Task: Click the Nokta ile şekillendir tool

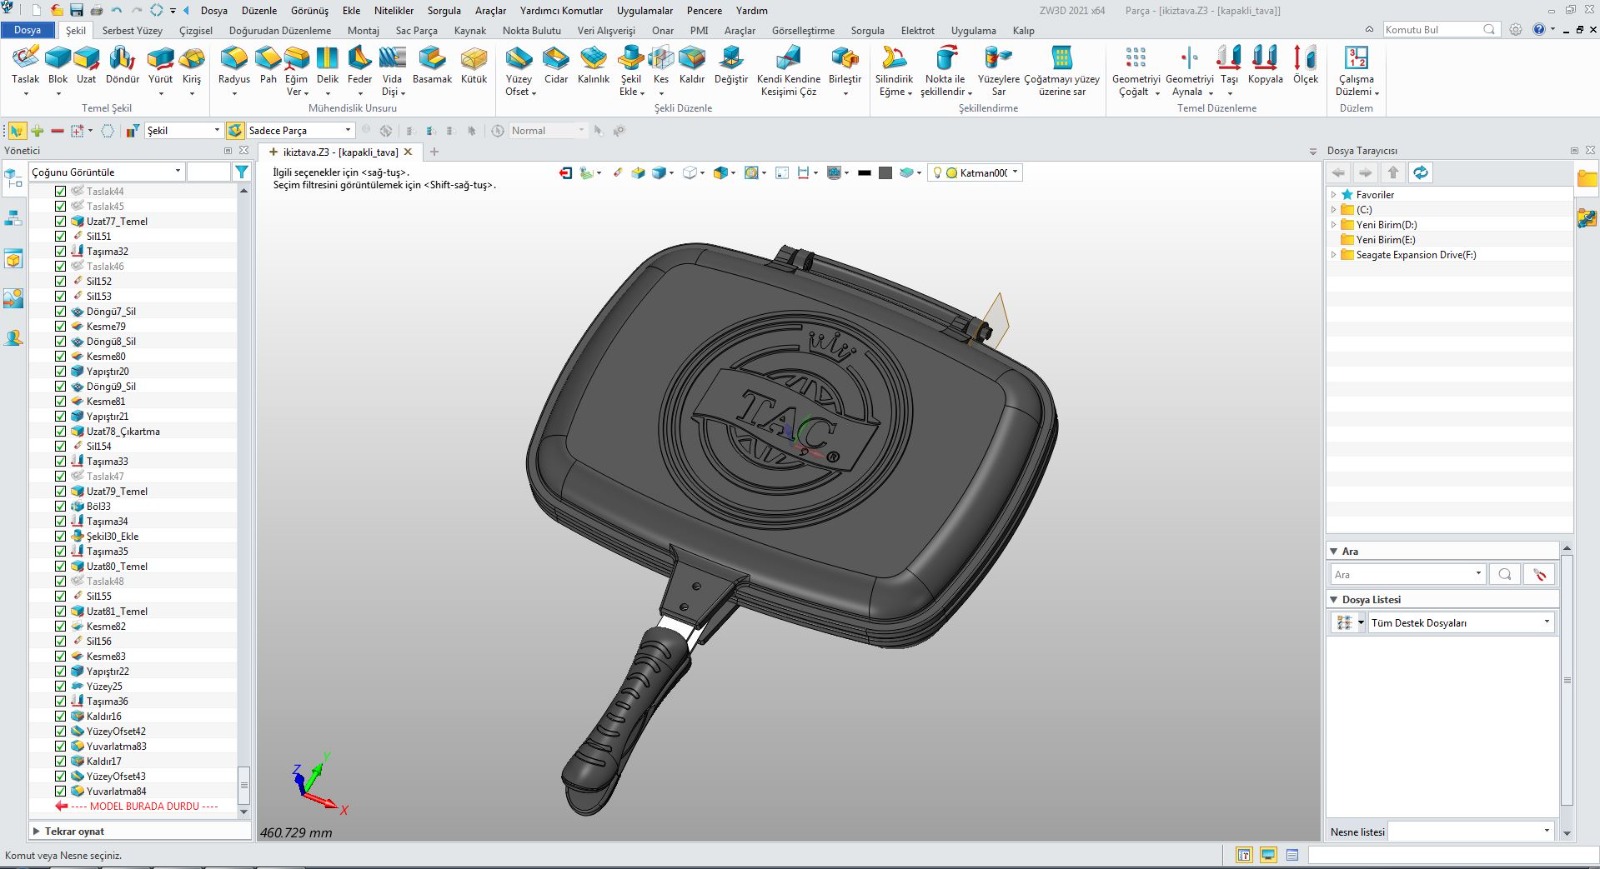Action: tap(945, 70)
